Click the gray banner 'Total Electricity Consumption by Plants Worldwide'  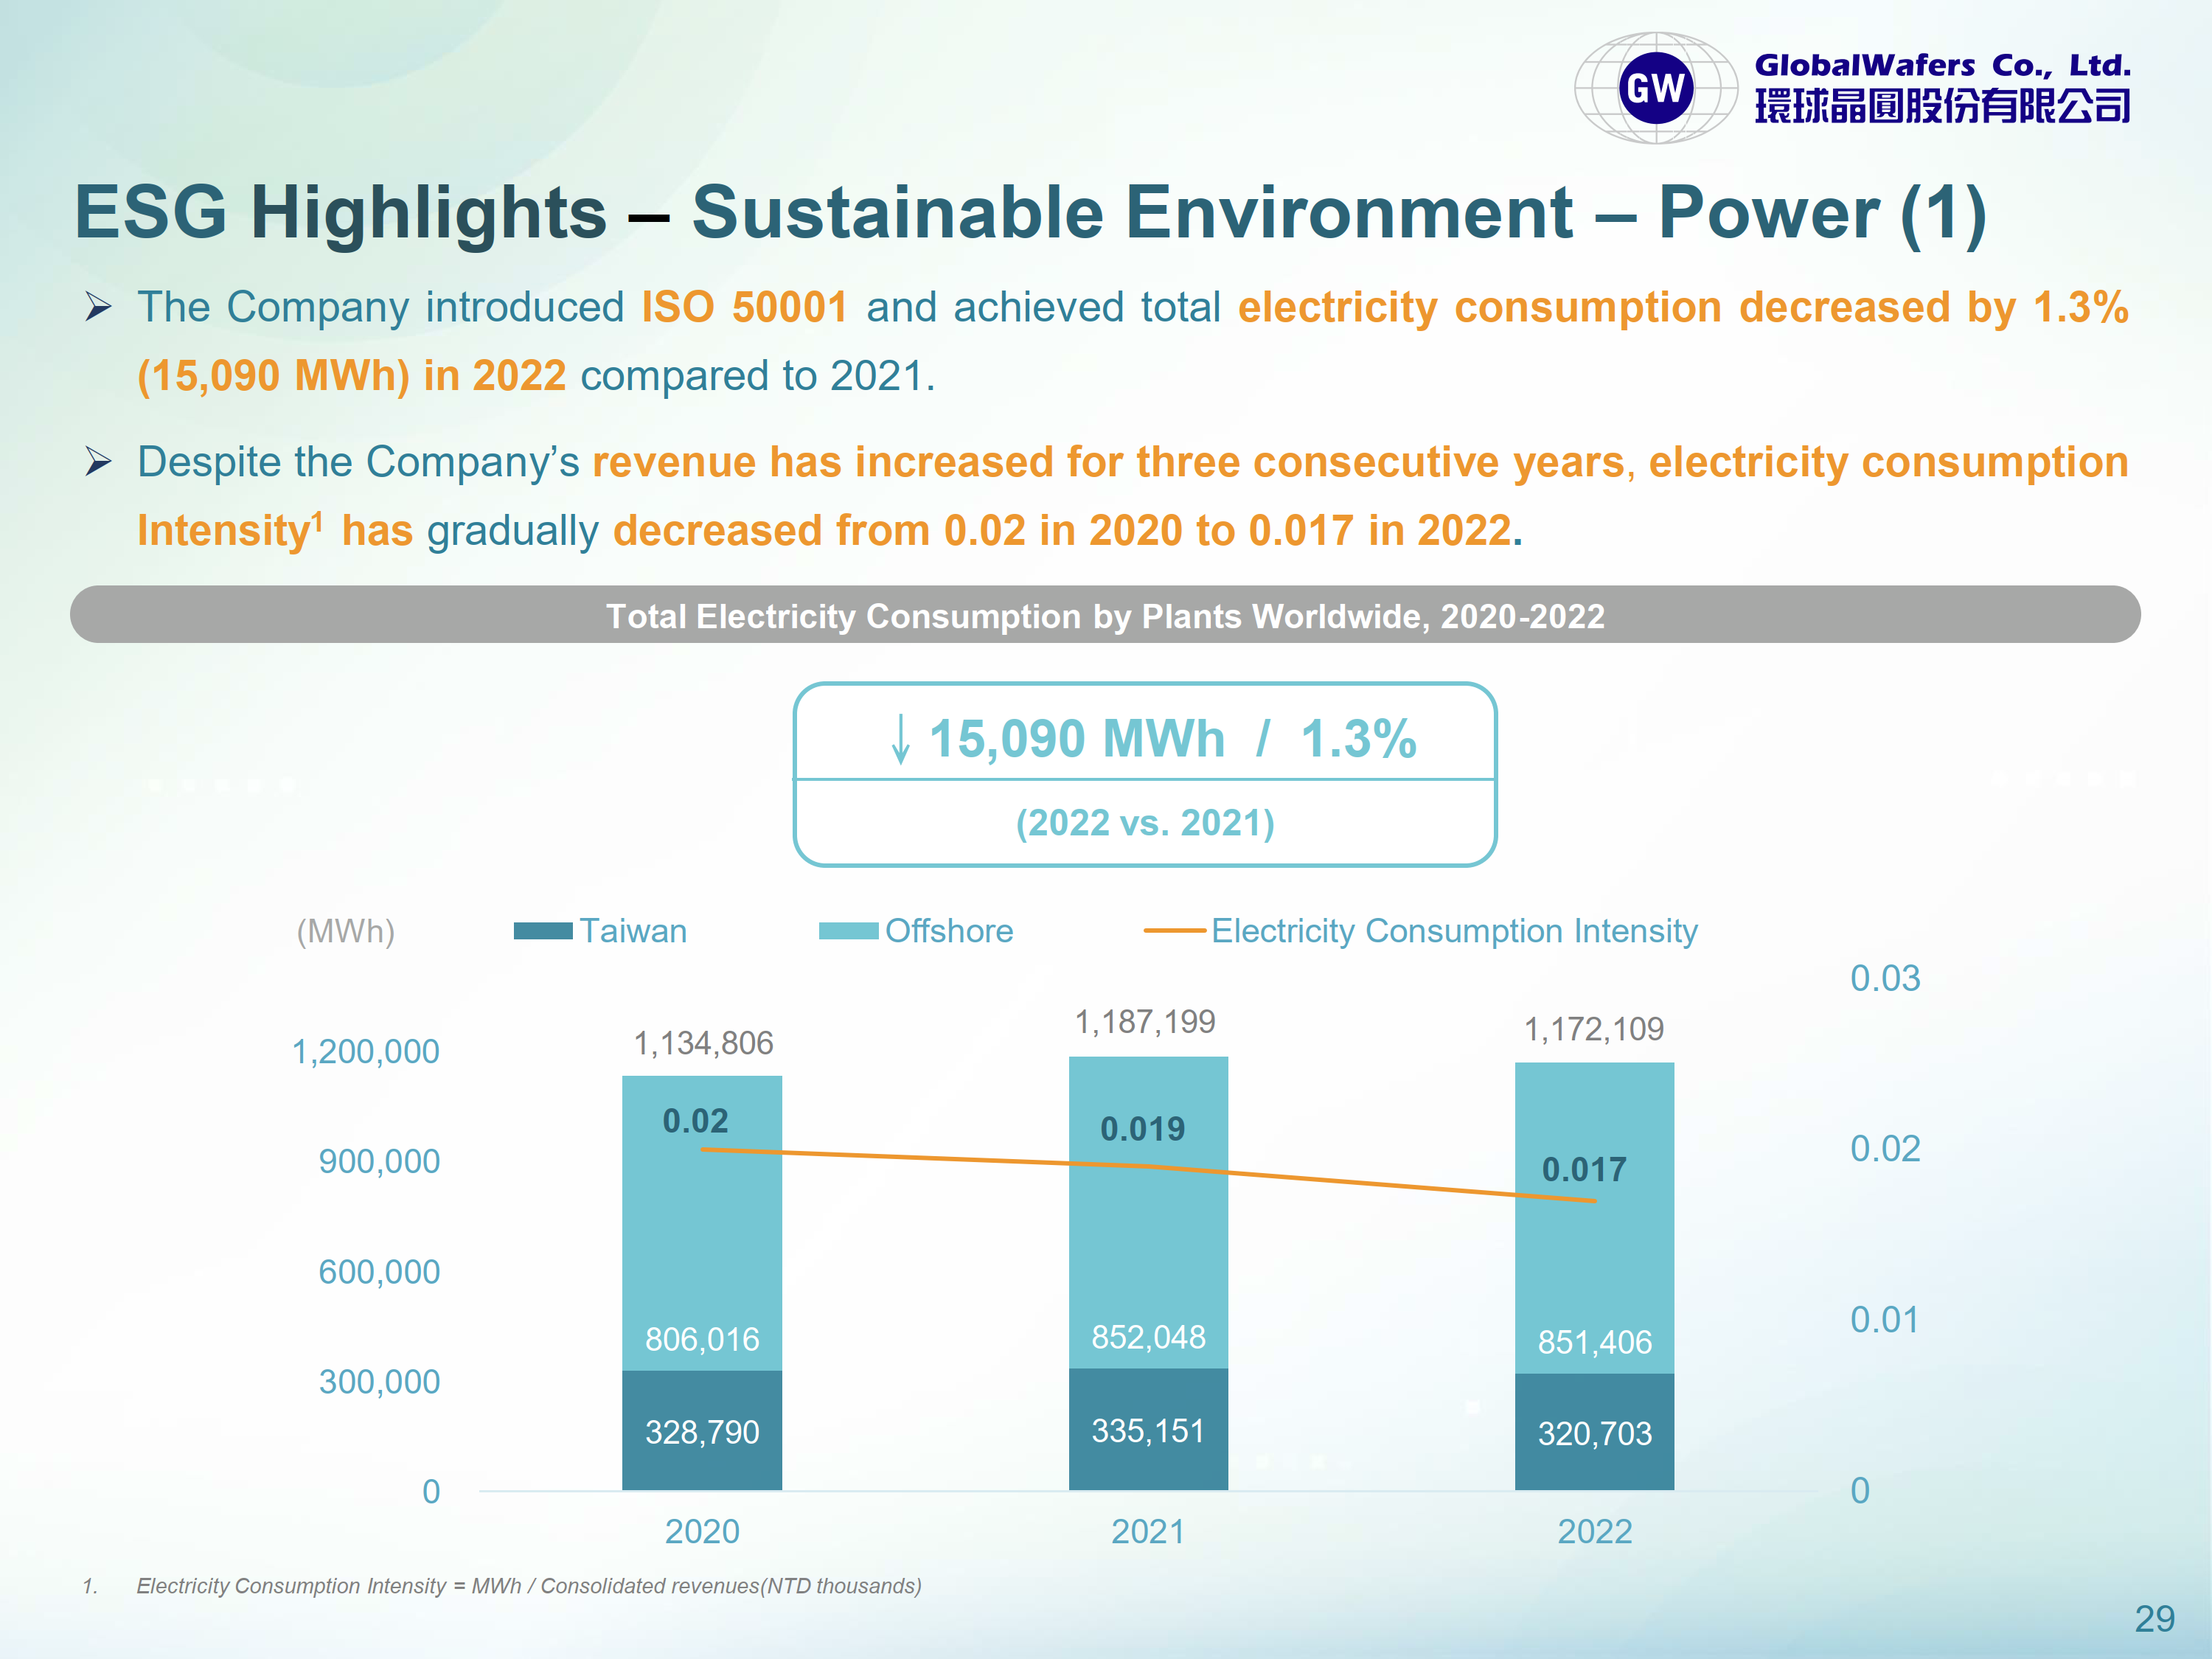point(1105,615)
